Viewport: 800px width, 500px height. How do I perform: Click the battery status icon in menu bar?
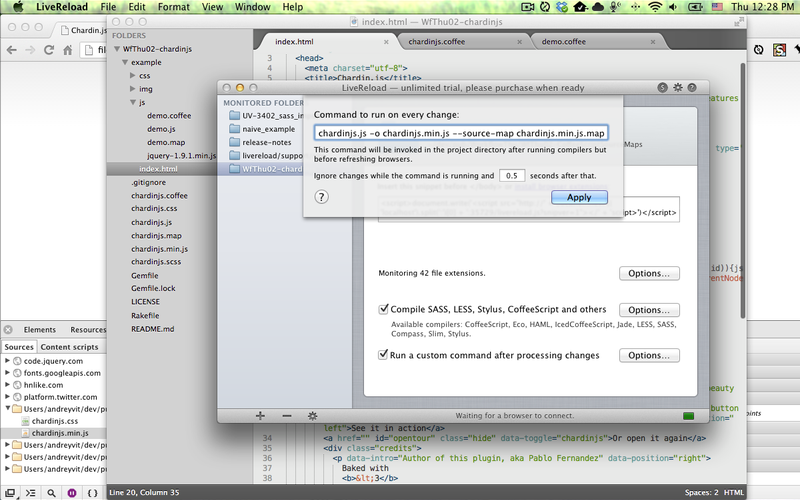coord(695,7)
